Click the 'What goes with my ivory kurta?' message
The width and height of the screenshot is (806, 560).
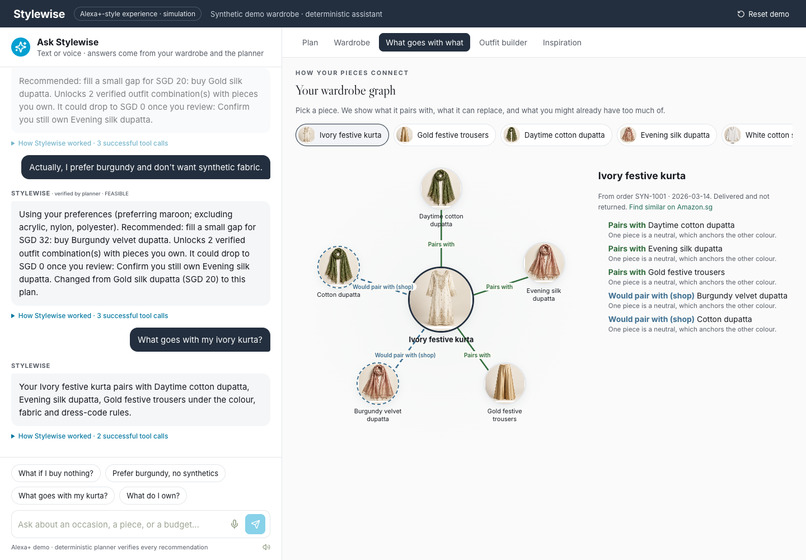(200, 340)
